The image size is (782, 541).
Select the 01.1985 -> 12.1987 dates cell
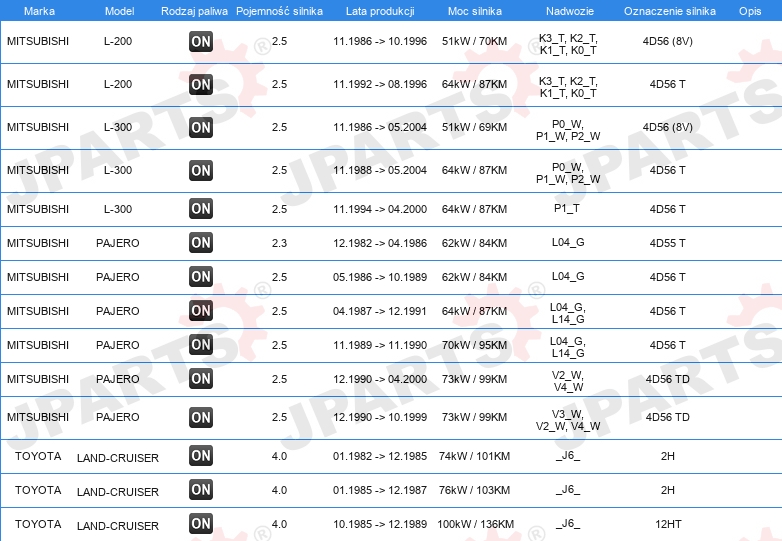(x=380, y=490)
